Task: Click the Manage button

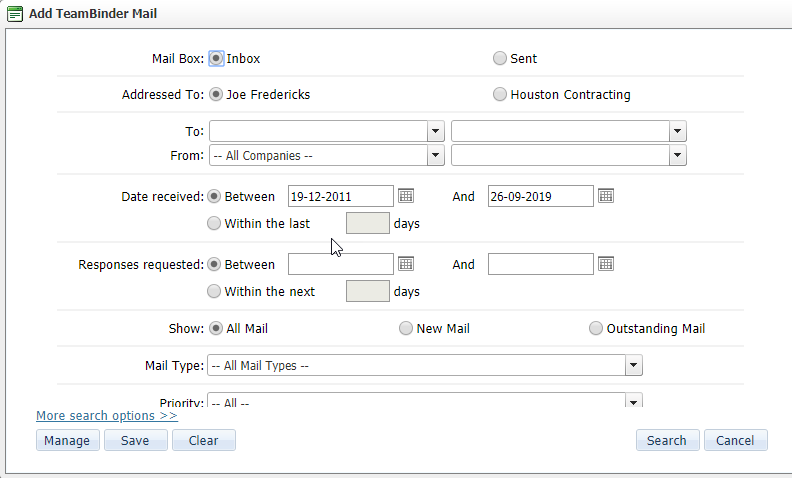Action: coord(68,440)
